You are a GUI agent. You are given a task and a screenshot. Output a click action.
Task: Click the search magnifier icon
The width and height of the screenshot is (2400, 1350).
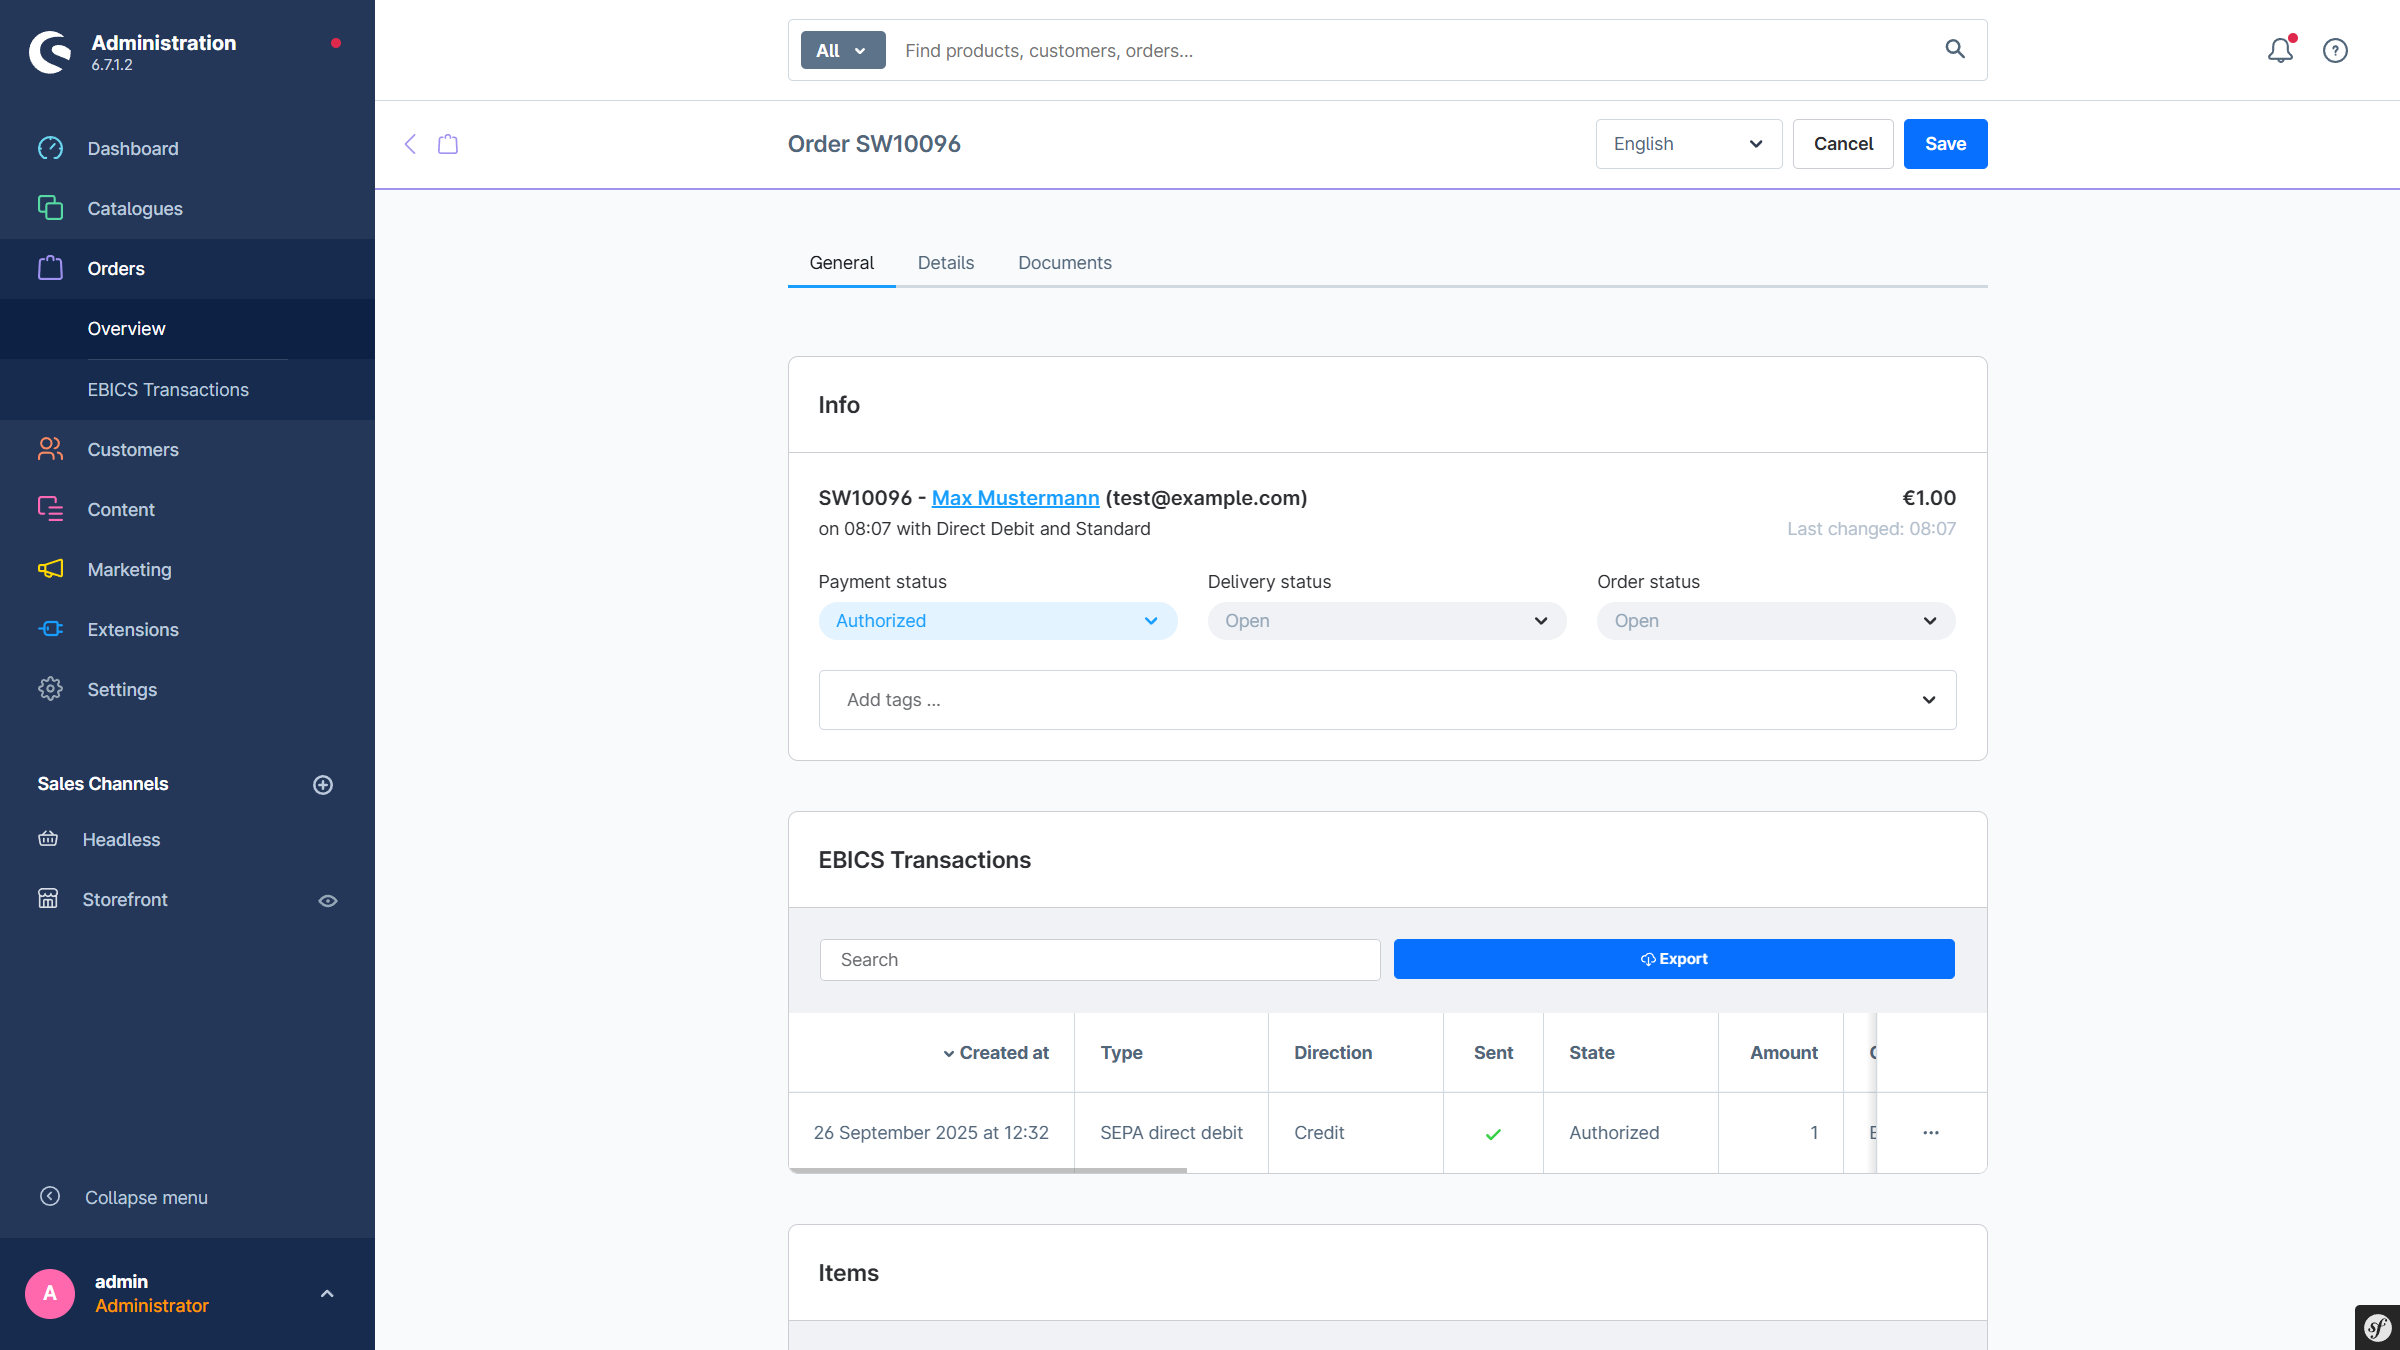(x=1955, y=49)
